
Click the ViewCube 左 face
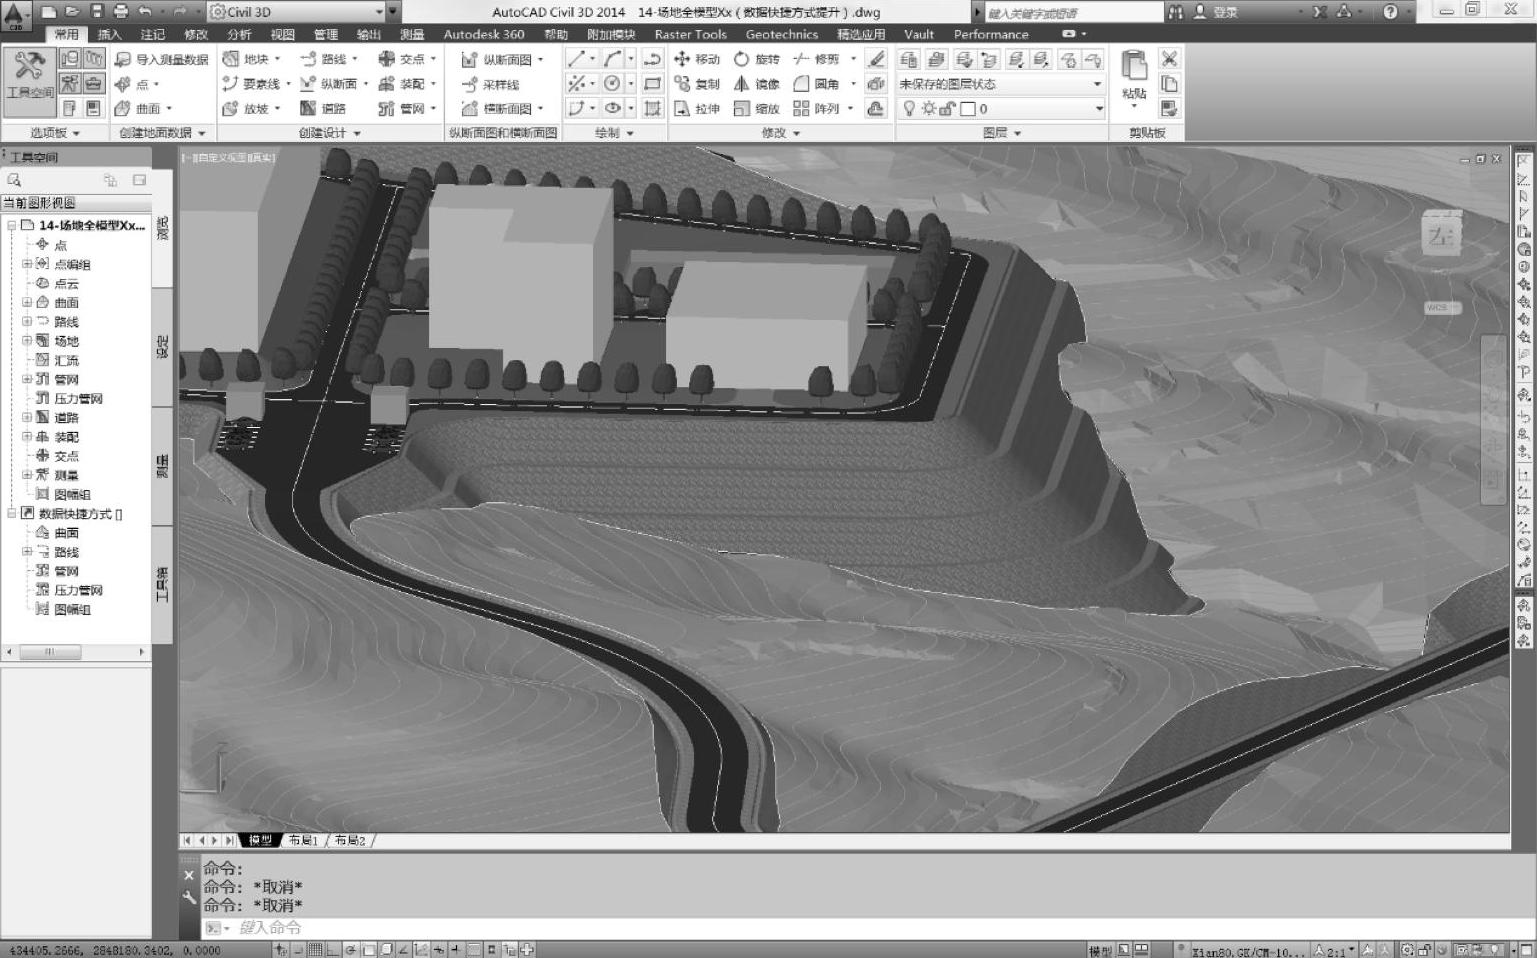tap(1441, 237)
